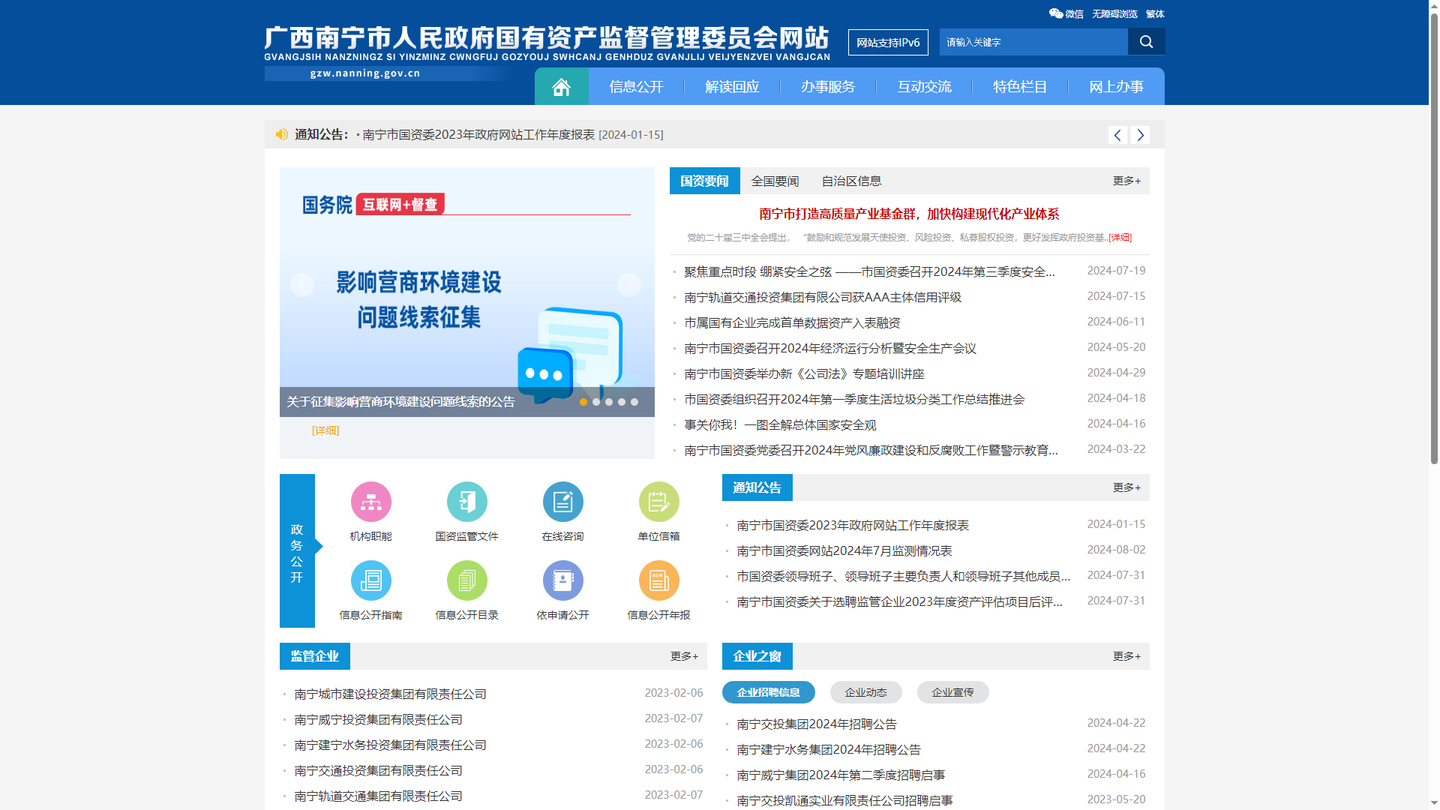Go to next notice with right arrow
The height and width of the screenshot is (810, 1440).
pos(1140,135)
